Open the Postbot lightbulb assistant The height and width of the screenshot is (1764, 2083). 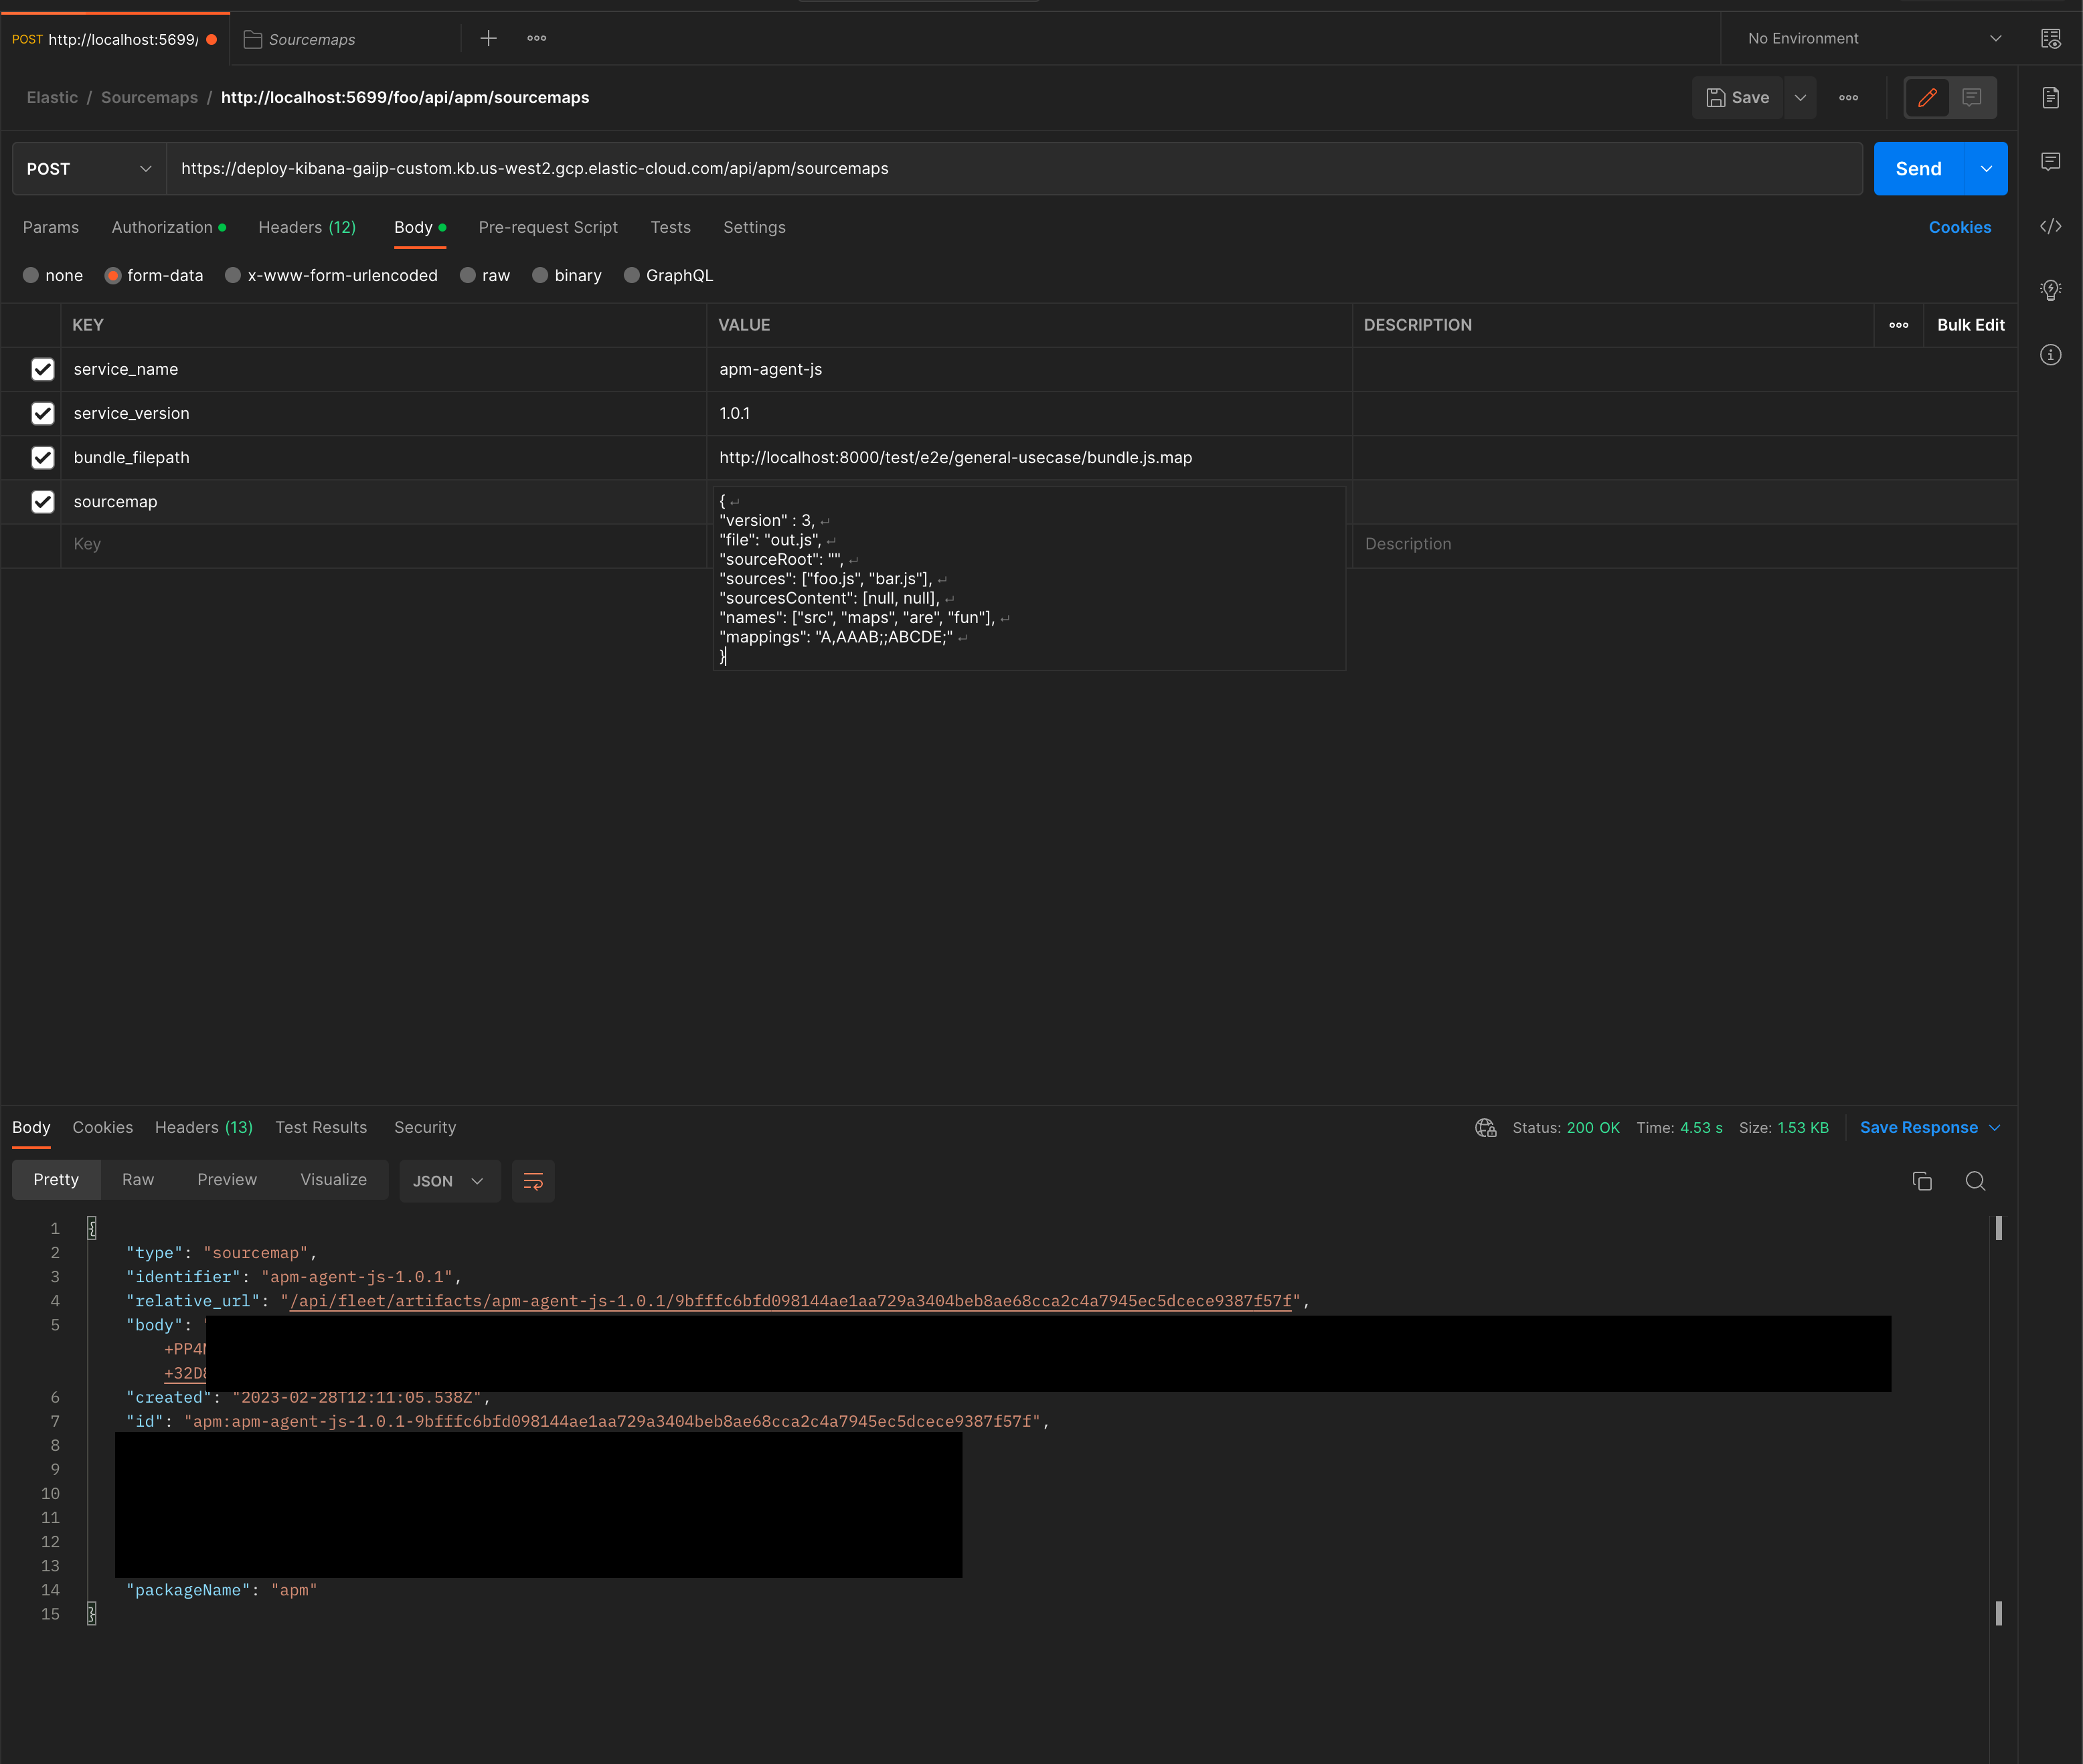point(2051,290)
